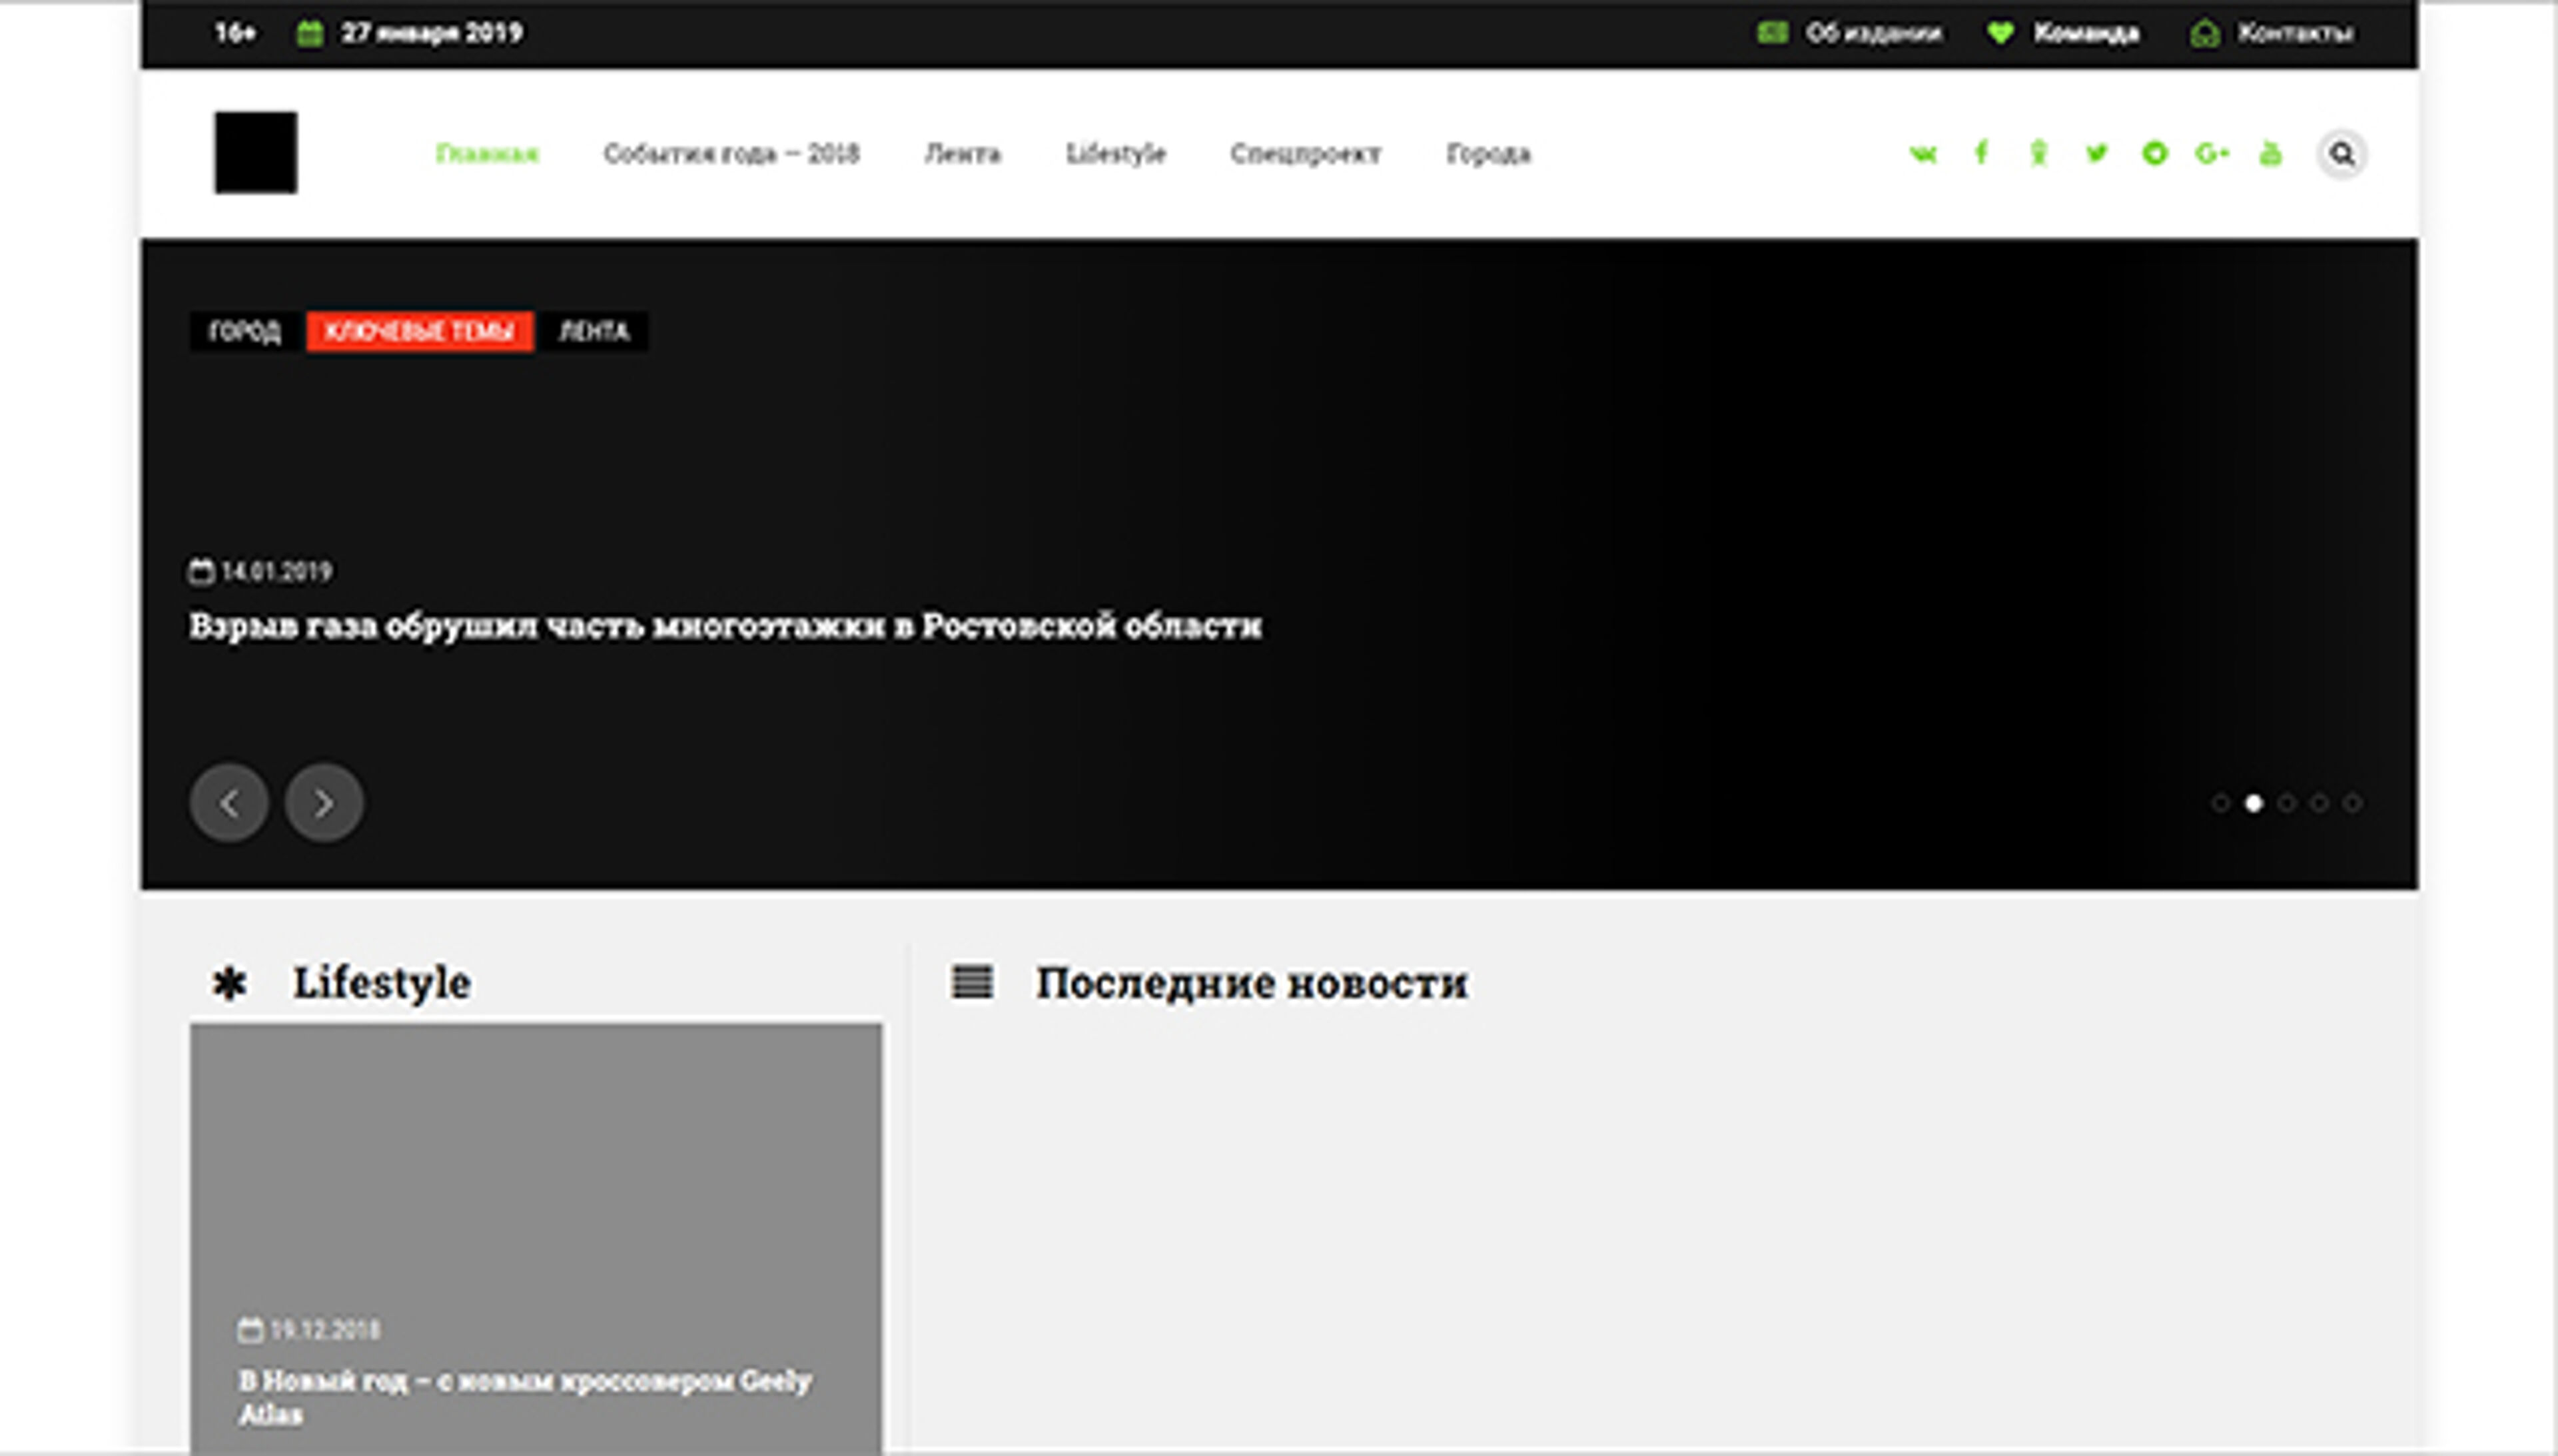Open the Twitter social icon
The image size is (2558, 1456).
click(2097, 154)
